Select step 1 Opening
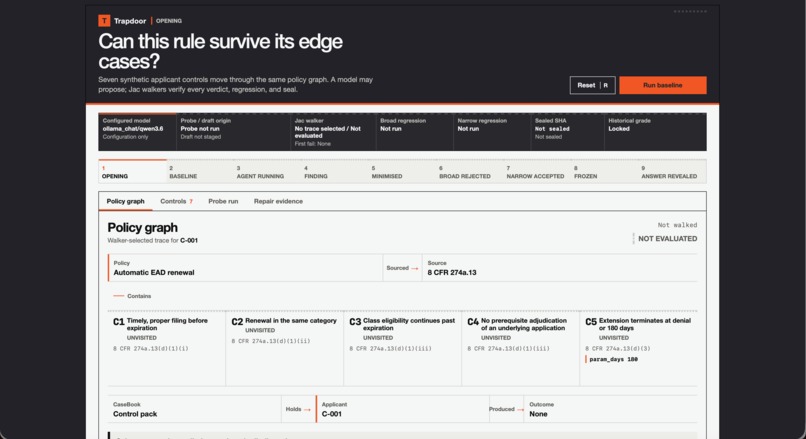This screenshot has height=439, width=806. coord(132,172)
